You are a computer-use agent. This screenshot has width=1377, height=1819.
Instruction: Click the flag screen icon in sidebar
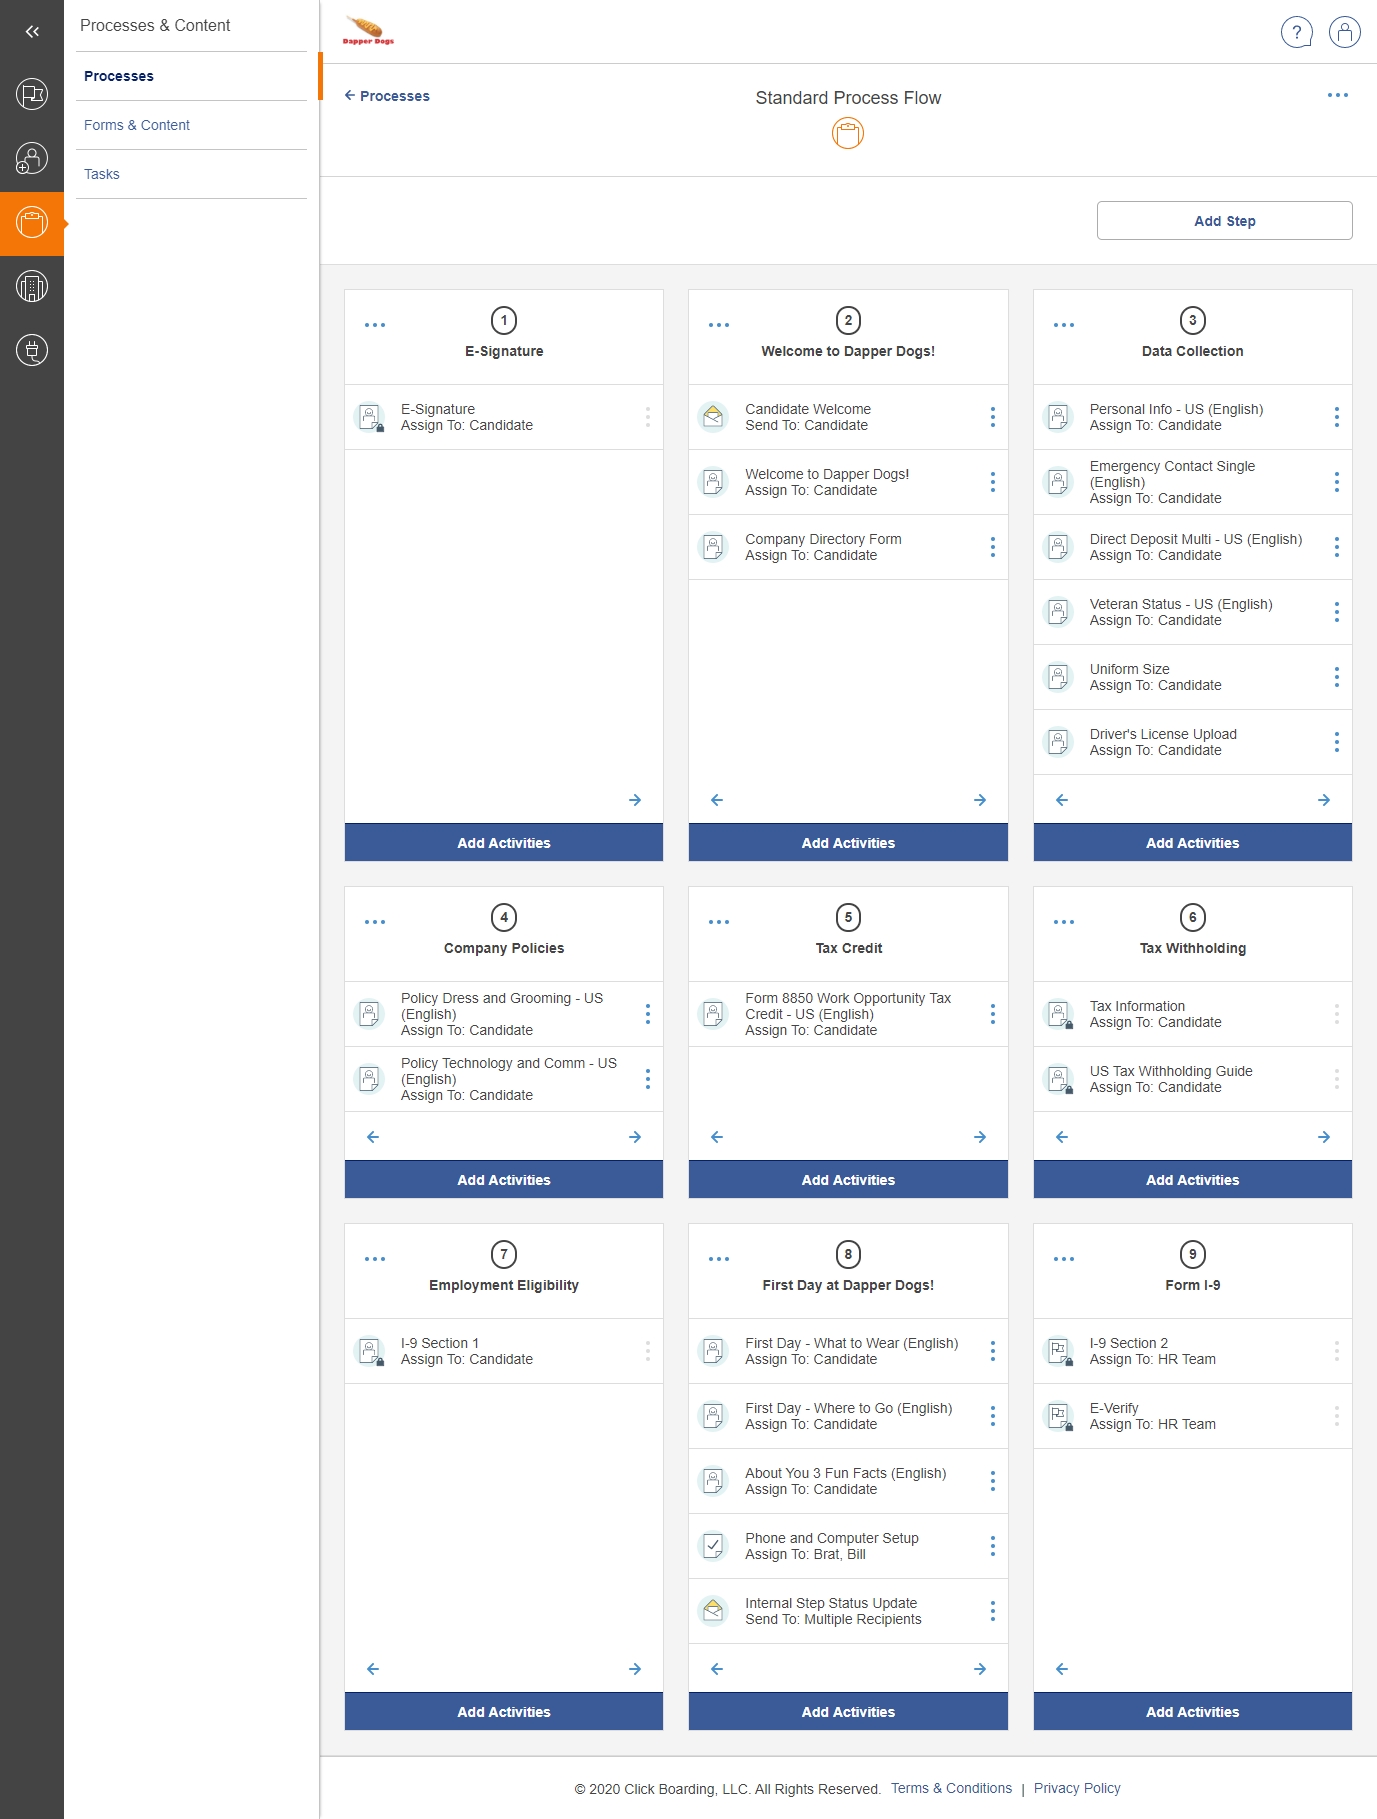pos(32,95)
